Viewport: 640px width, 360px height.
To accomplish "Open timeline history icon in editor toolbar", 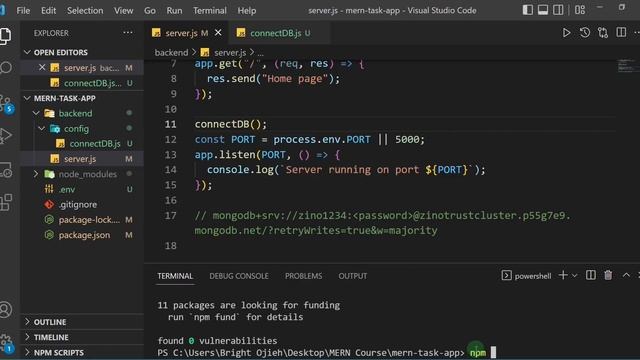I will 584,33.
